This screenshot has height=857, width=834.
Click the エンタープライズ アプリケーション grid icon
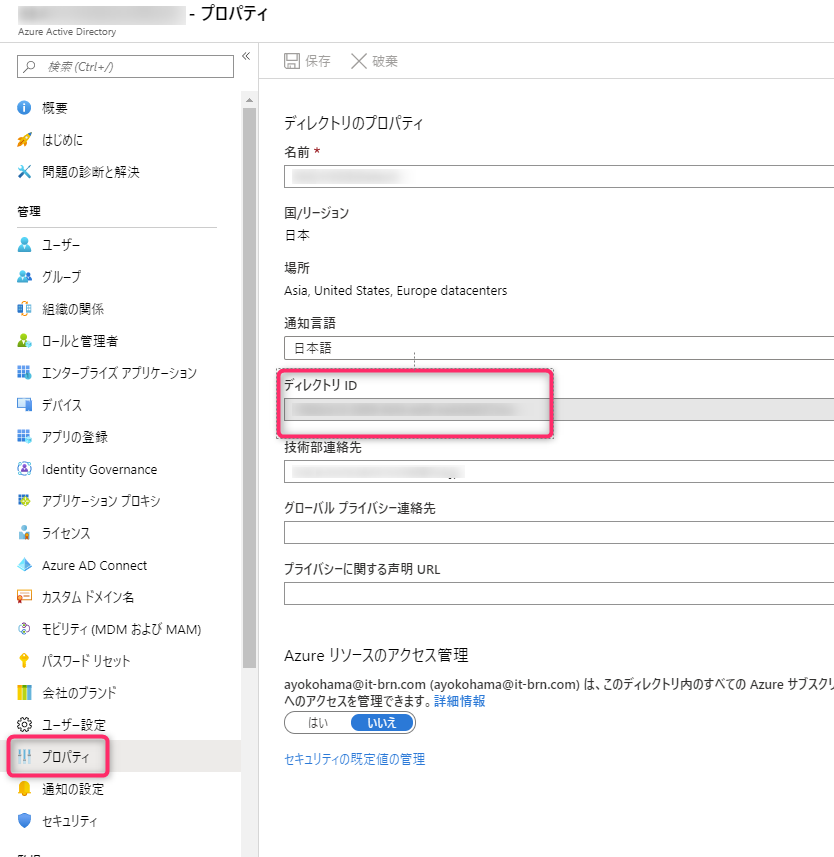(x=24, y=373)
